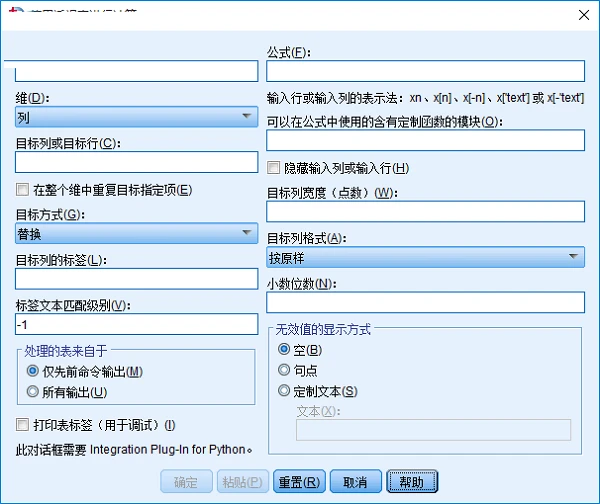Open the 维(D) dropdown showing 列
This screenshot has width=600, height=504.
click(136, 117)
